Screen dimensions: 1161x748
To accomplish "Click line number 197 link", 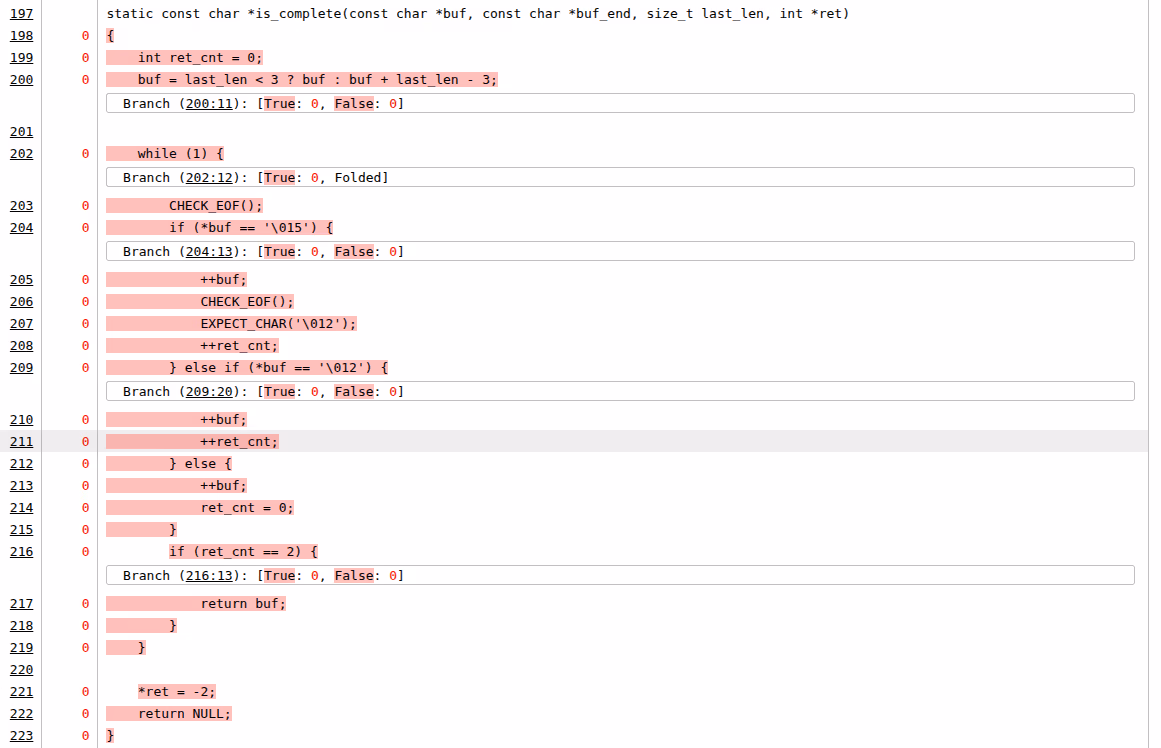I will (21, 14).
